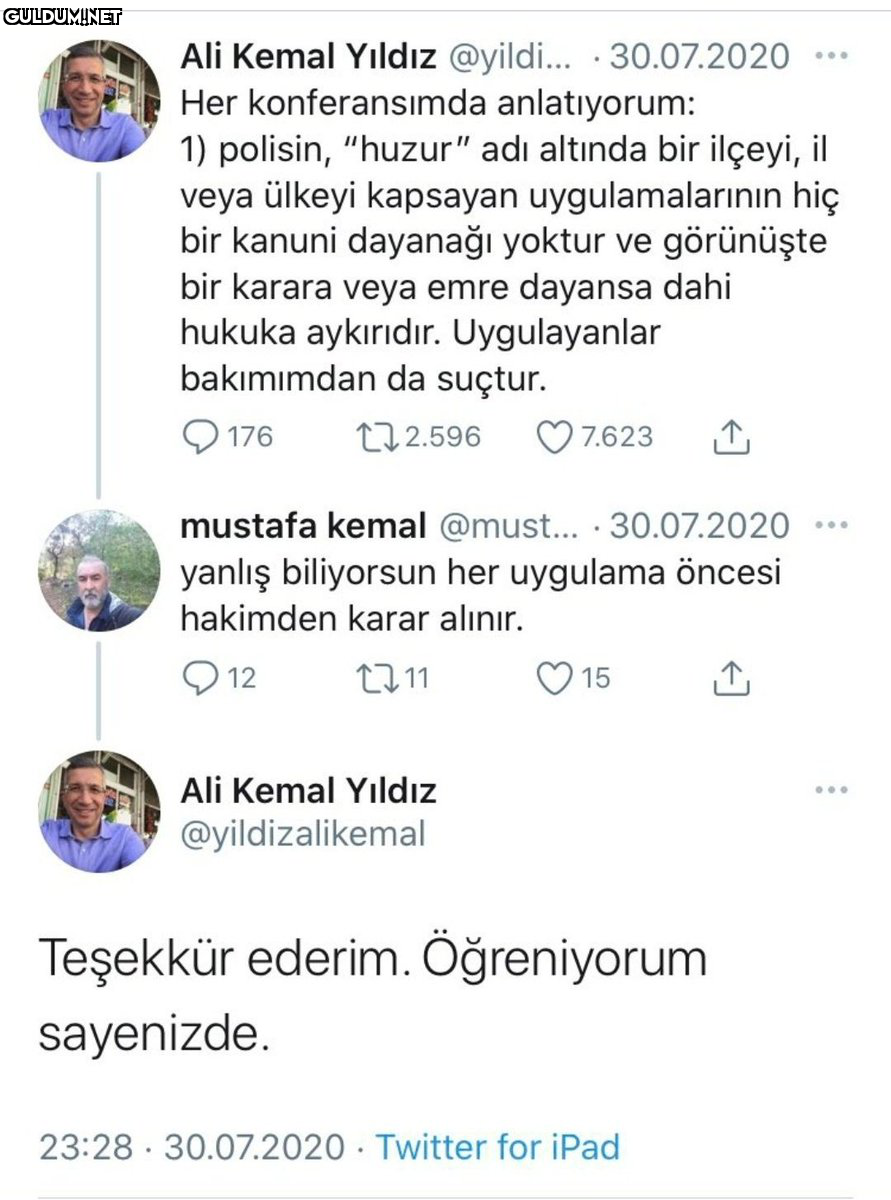Screen dimensions: 891x1200
Task: Open avatar beside the main tweet
Action: 98,811
